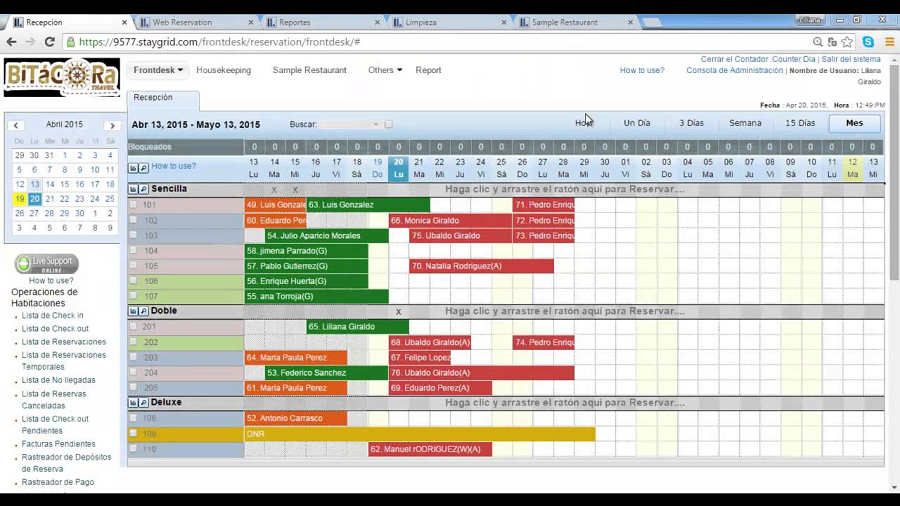Click the Bitacora Travel logo
900x506 pixels.
click(x=61, y=77)
